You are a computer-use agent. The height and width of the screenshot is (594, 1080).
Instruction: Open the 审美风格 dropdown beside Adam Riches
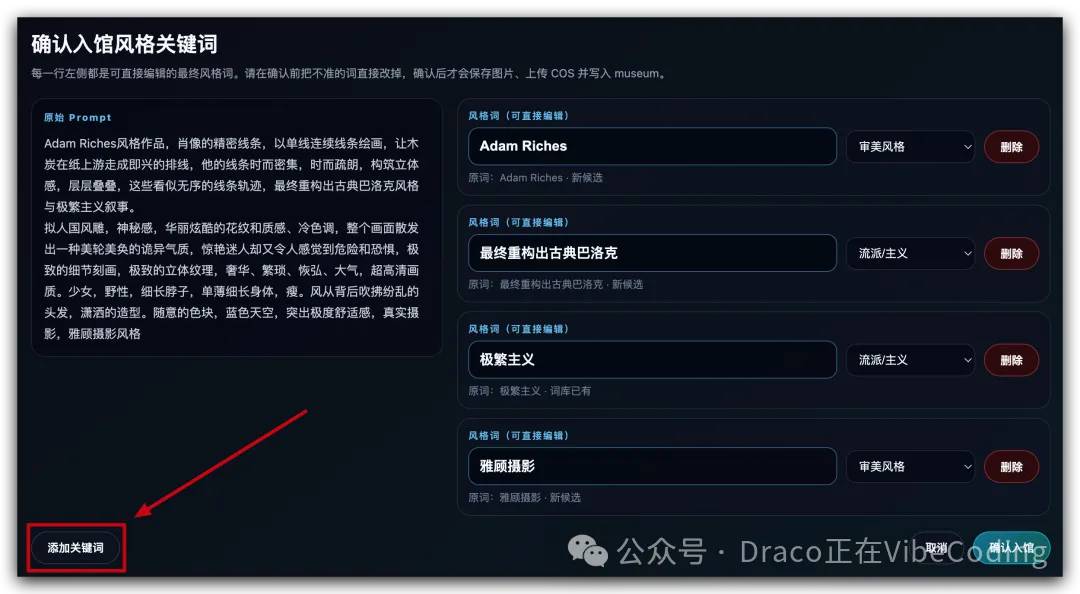pyautogui.click(x=911, y=147)
